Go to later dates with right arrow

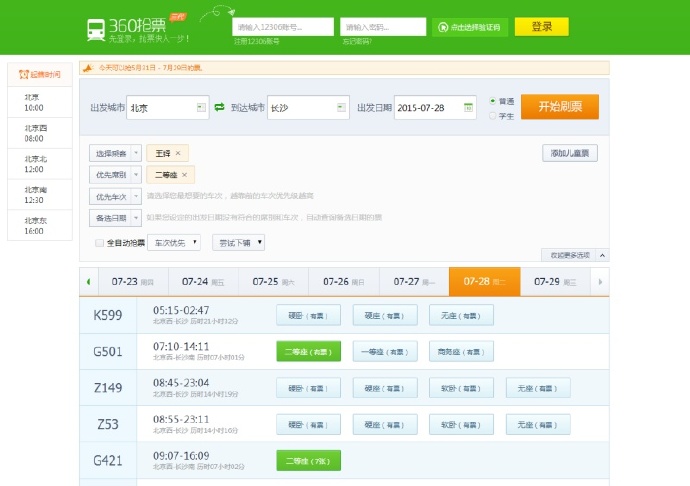(600, 282)
